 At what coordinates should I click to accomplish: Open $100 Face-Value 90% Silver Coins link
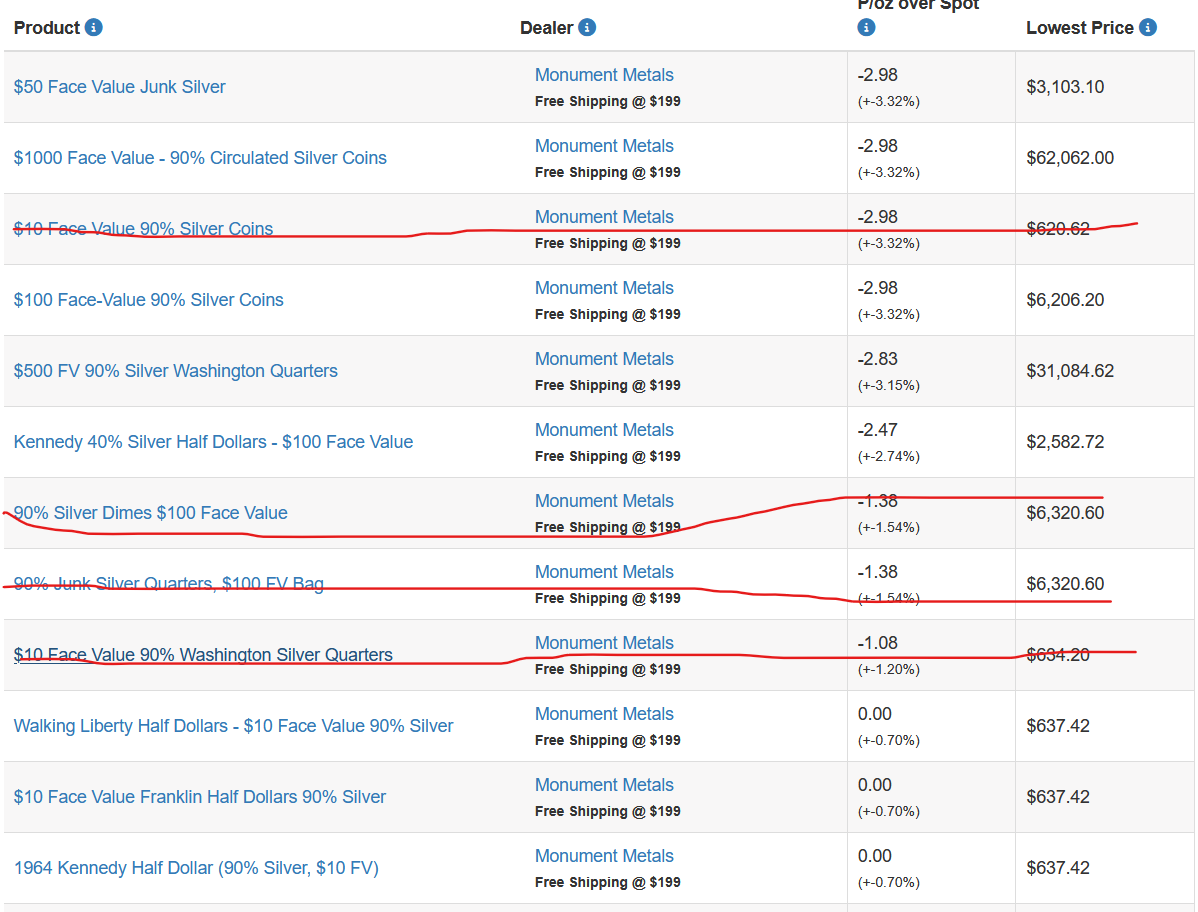tap(148, 300)
